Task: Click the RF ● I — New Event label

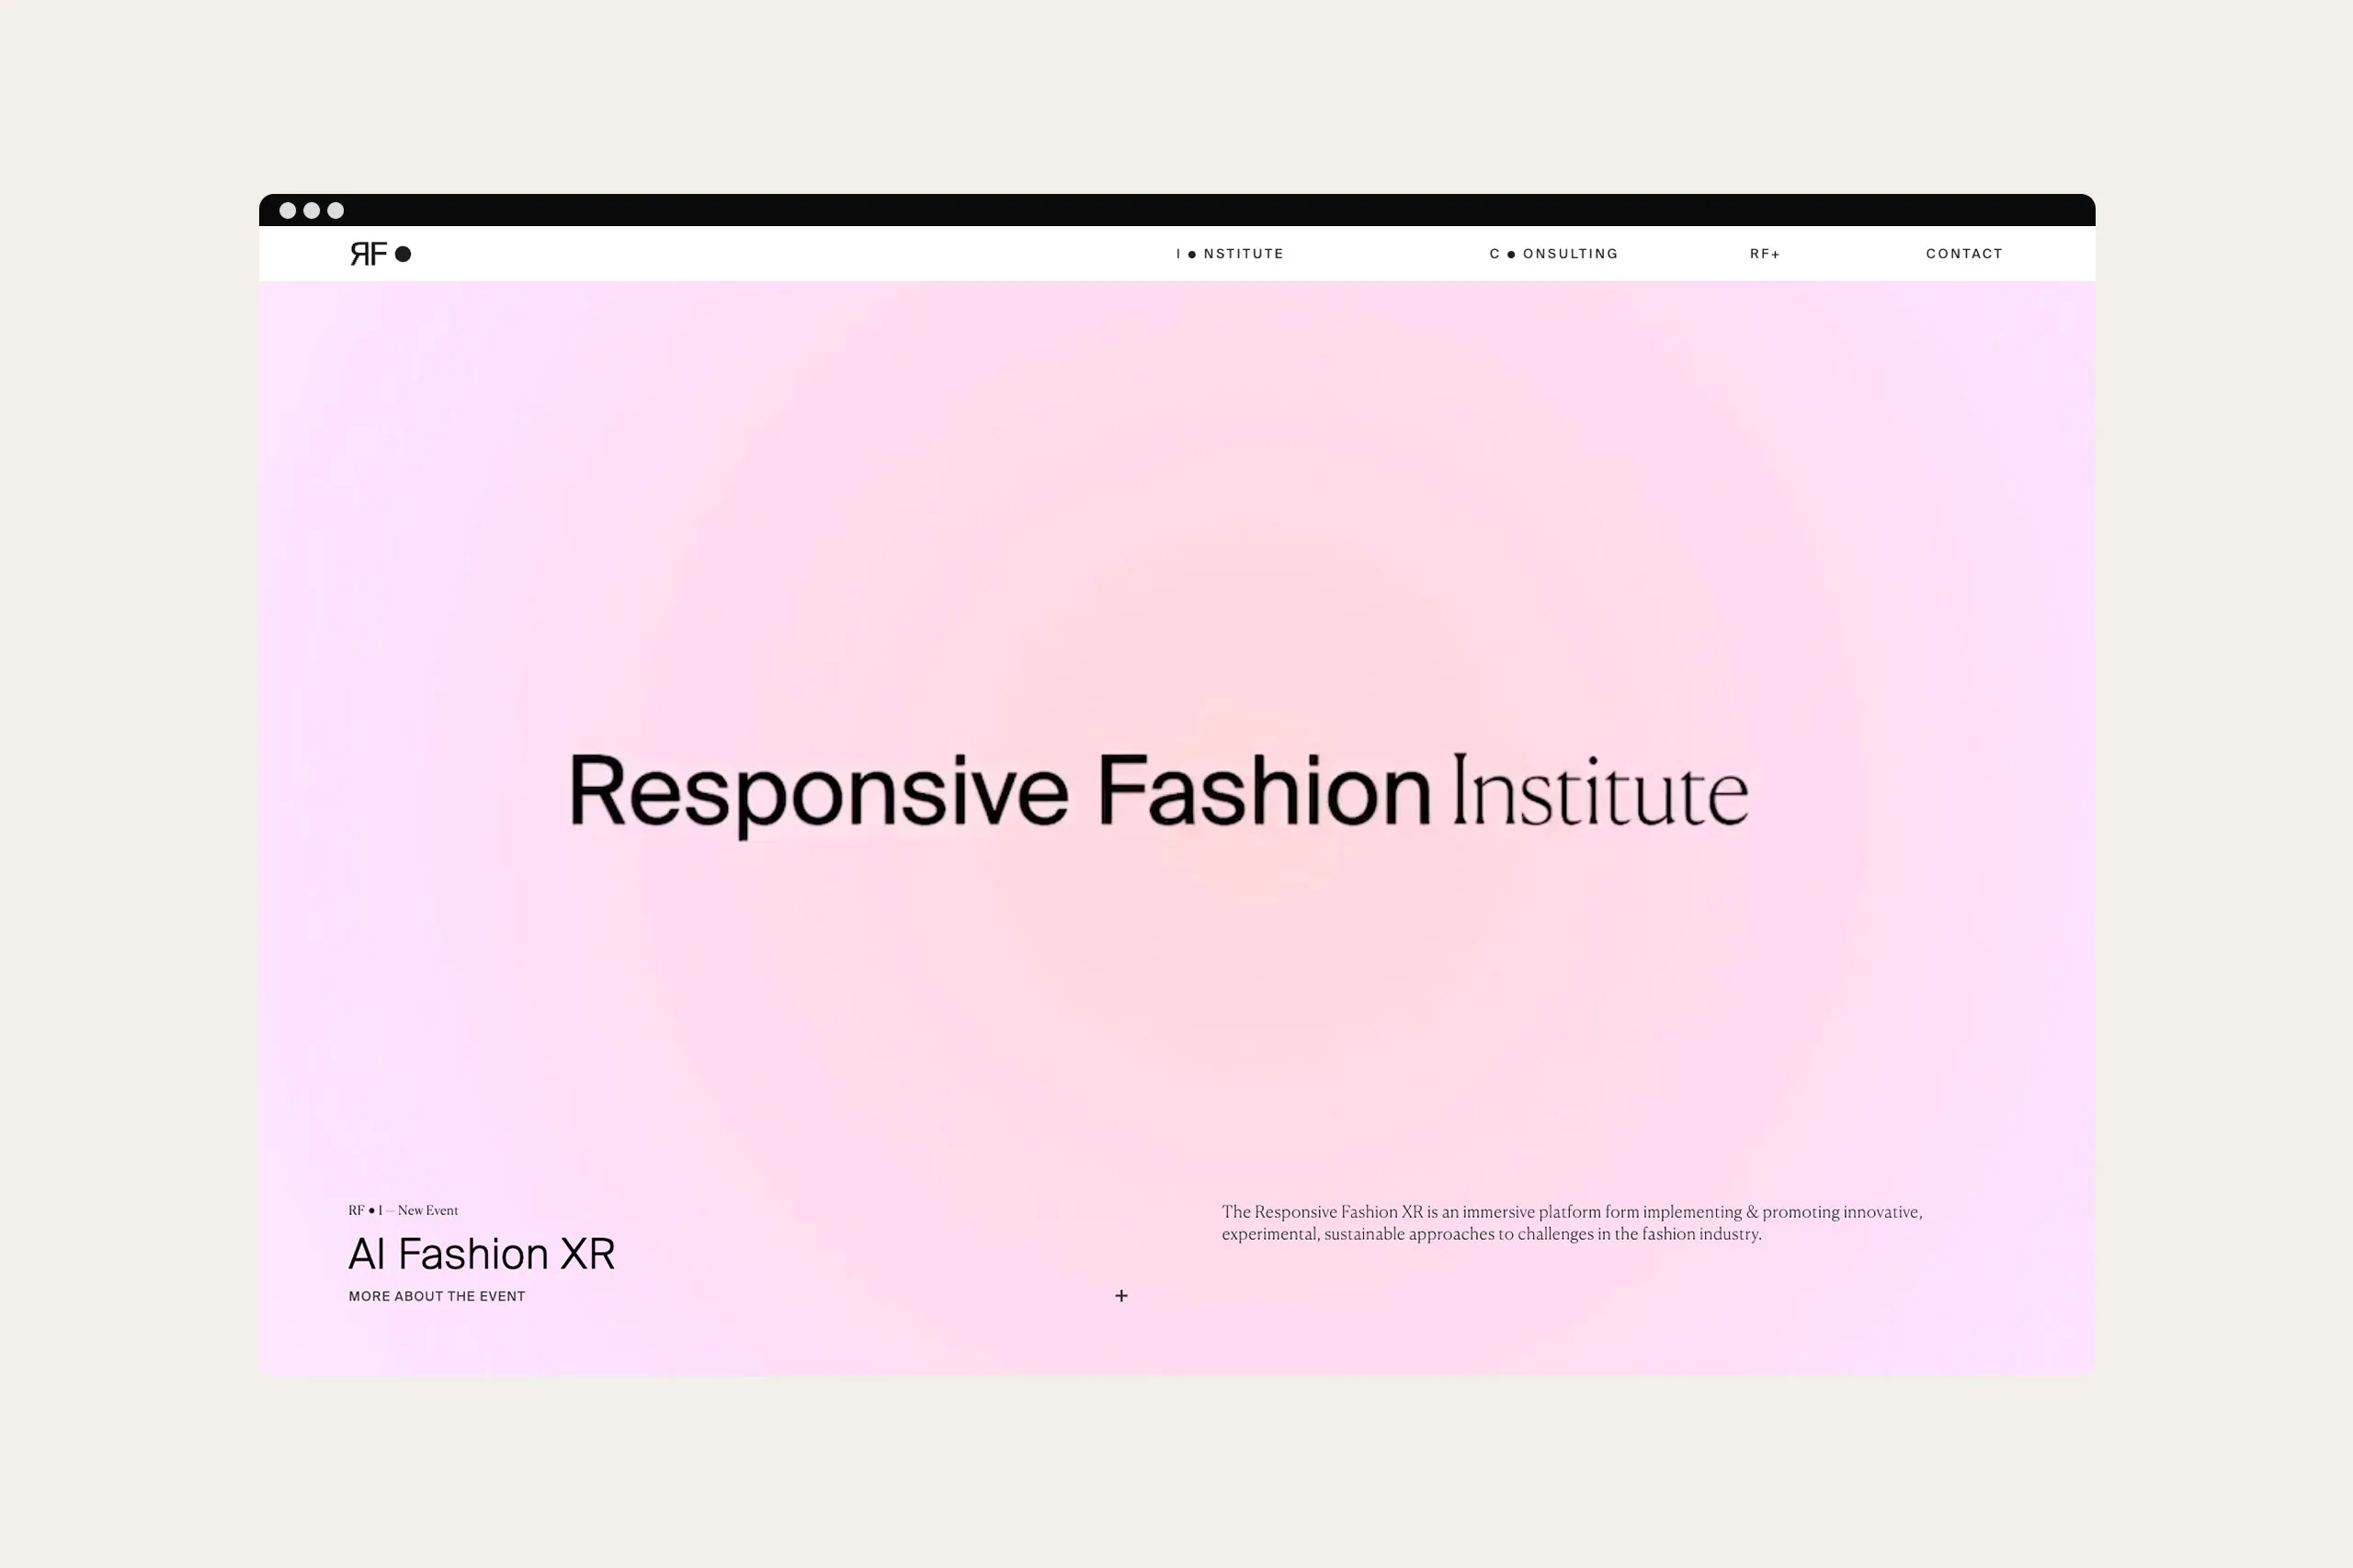Action: (x=403, y=1210)
